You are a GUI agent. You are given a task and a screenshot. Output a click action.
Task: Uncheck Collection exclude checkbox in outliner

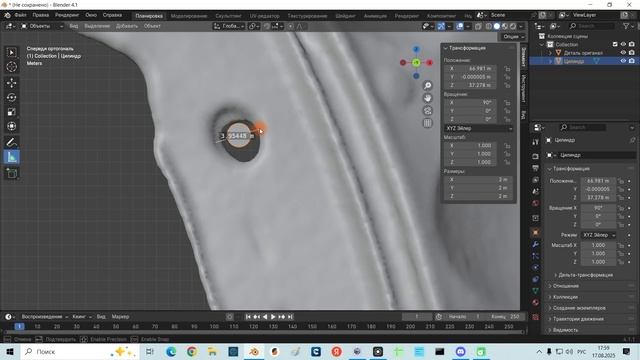tap(615, 44)
